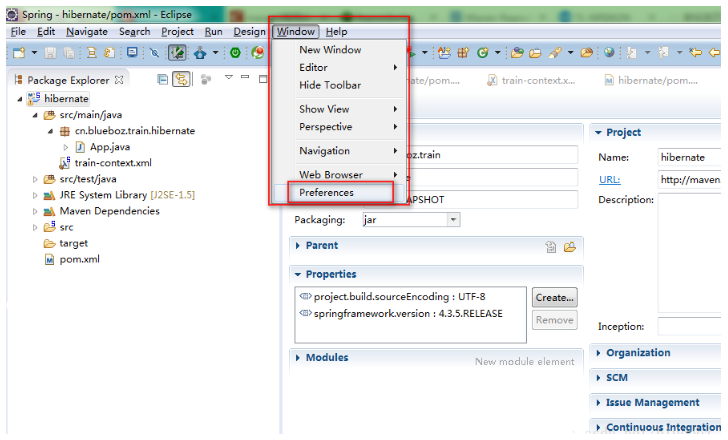Expand the src/test/java folder
The height and width of the screenshot is (440, 728).
(x=36, y=179)
